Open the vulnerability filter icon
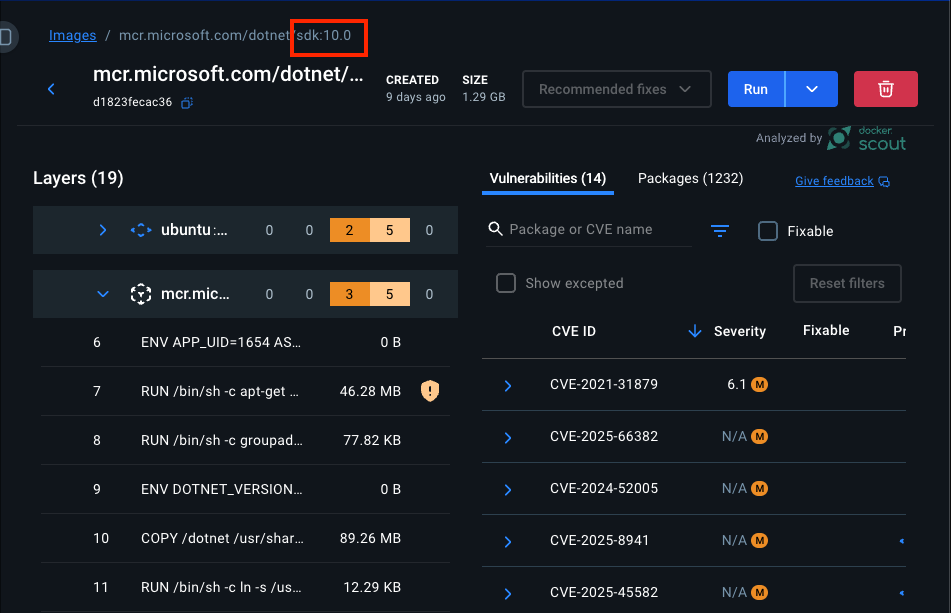 pyautogui.click(x=720, y=231)
